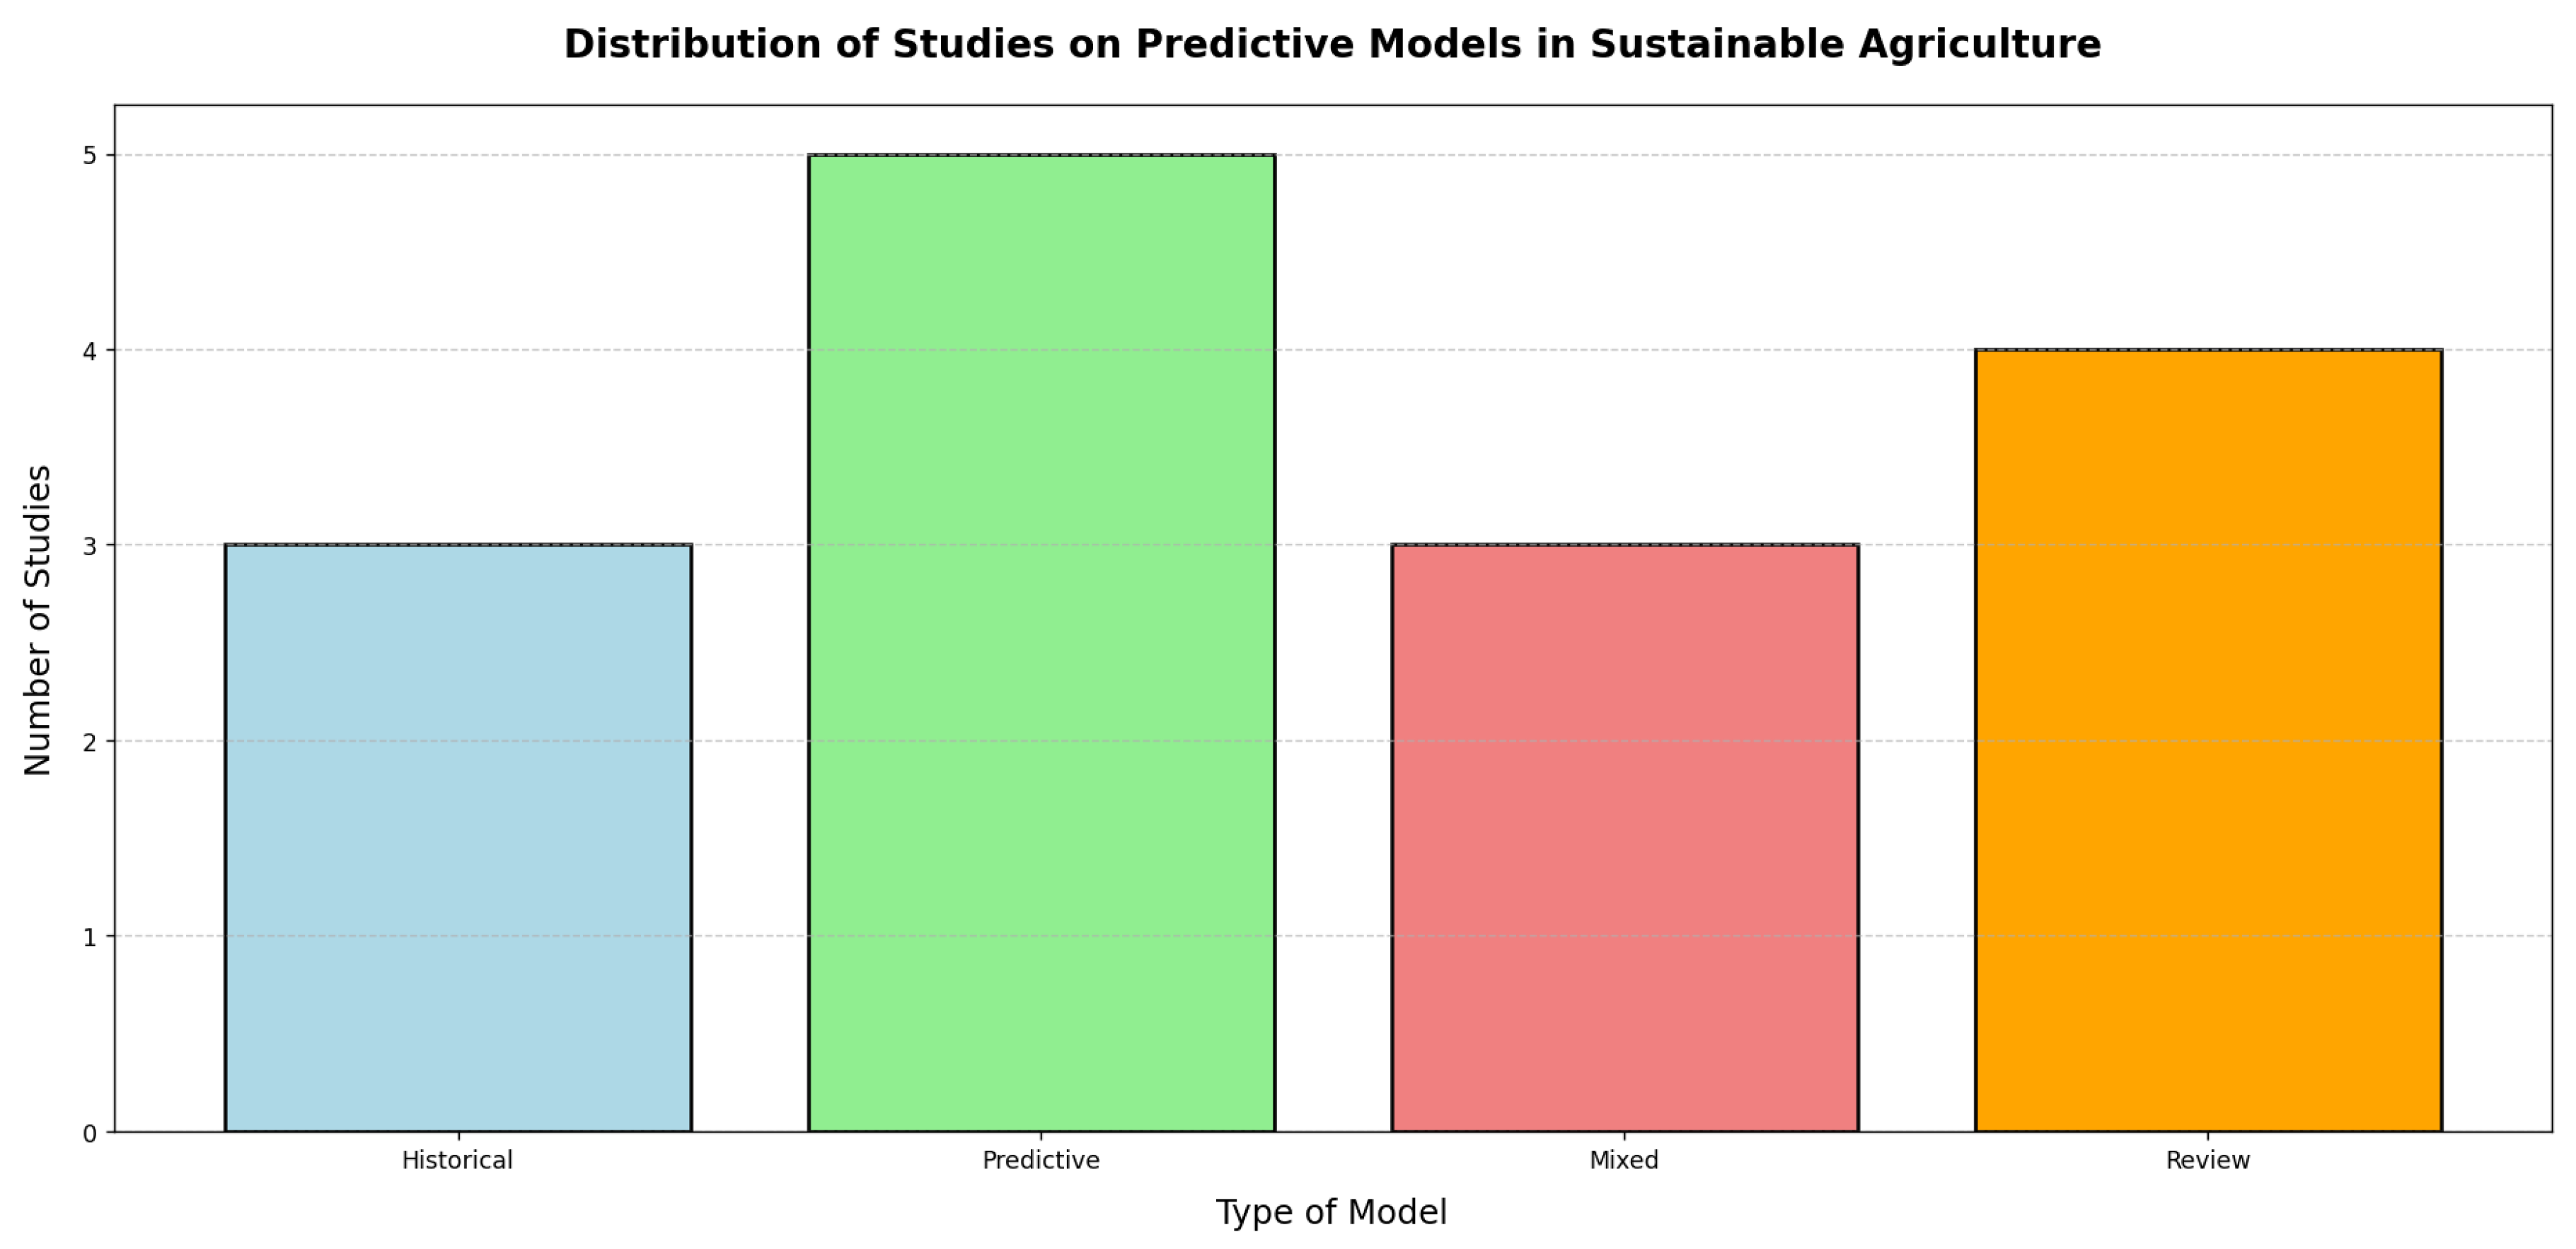The image size is (2576, 1249).
Task: Click the chart title text
Action: click(x=1332, y=45)
